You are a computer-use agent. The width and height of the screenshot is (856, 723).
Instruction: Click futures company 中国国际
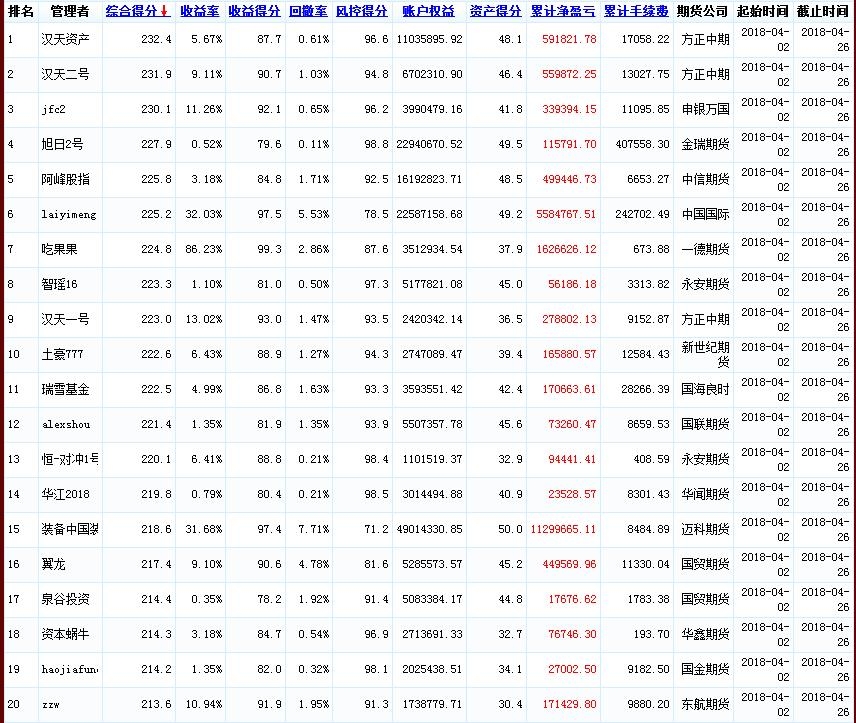click(x=705, y=214)
